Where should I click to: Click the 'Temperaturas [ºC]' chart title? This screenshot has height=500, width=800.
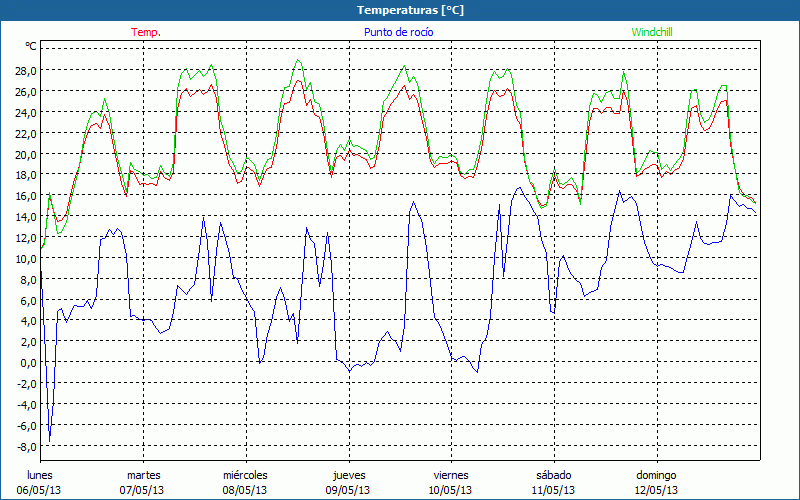pyautogui.click(x=410, y=10)
